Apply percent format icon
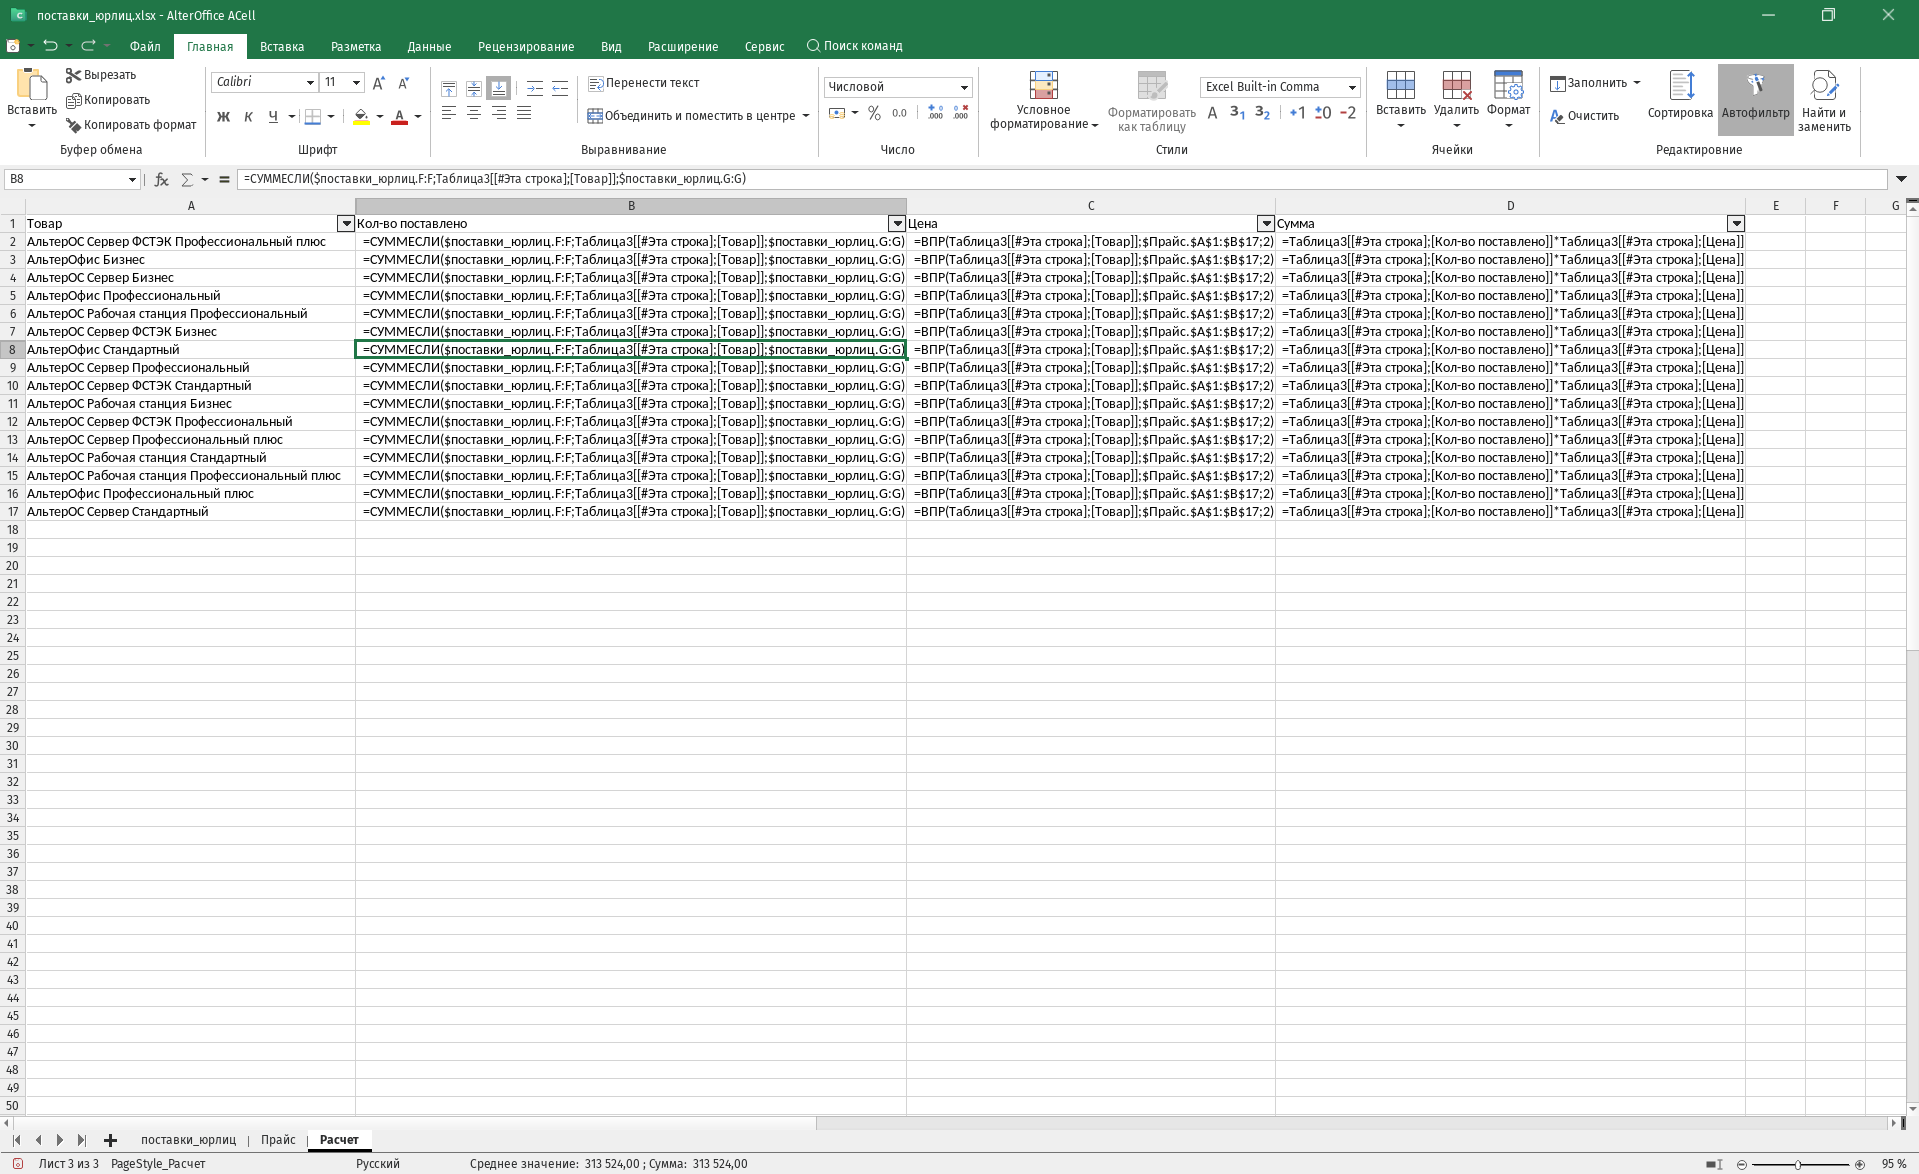This screenshot has width=1919, height=1174. (x=874, y=113)
